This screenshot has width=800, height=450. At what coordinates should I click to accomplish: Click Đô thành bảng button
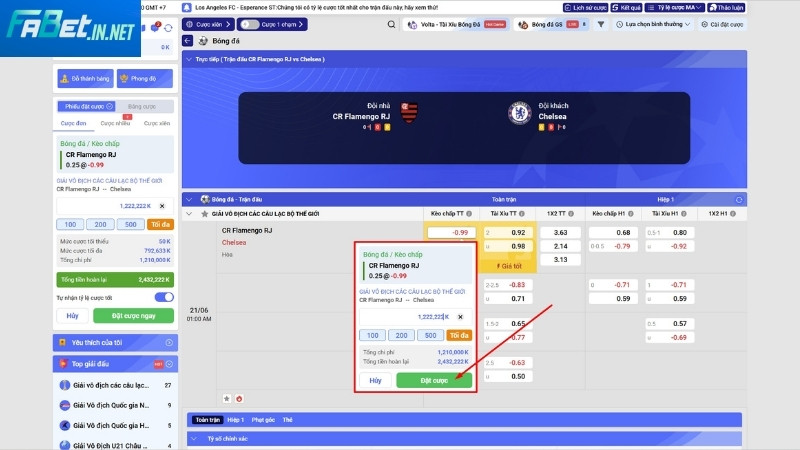pyautogui.click(x=85, y=79)
